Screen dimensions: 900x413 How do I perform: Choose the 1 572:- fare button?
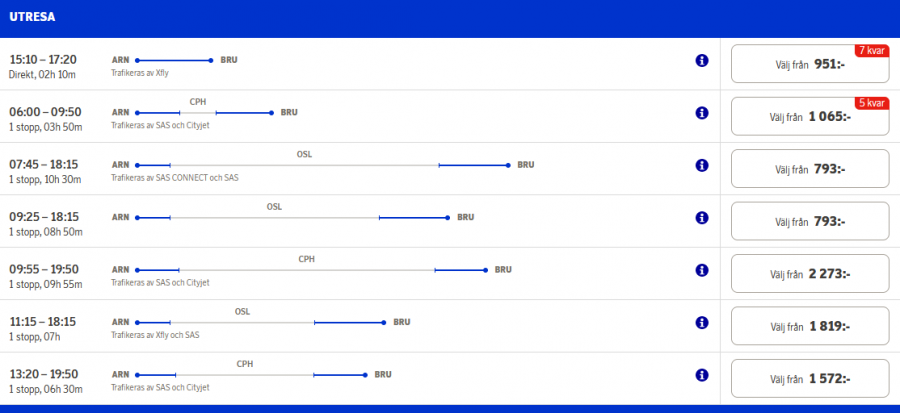click(x=810, y=378)
